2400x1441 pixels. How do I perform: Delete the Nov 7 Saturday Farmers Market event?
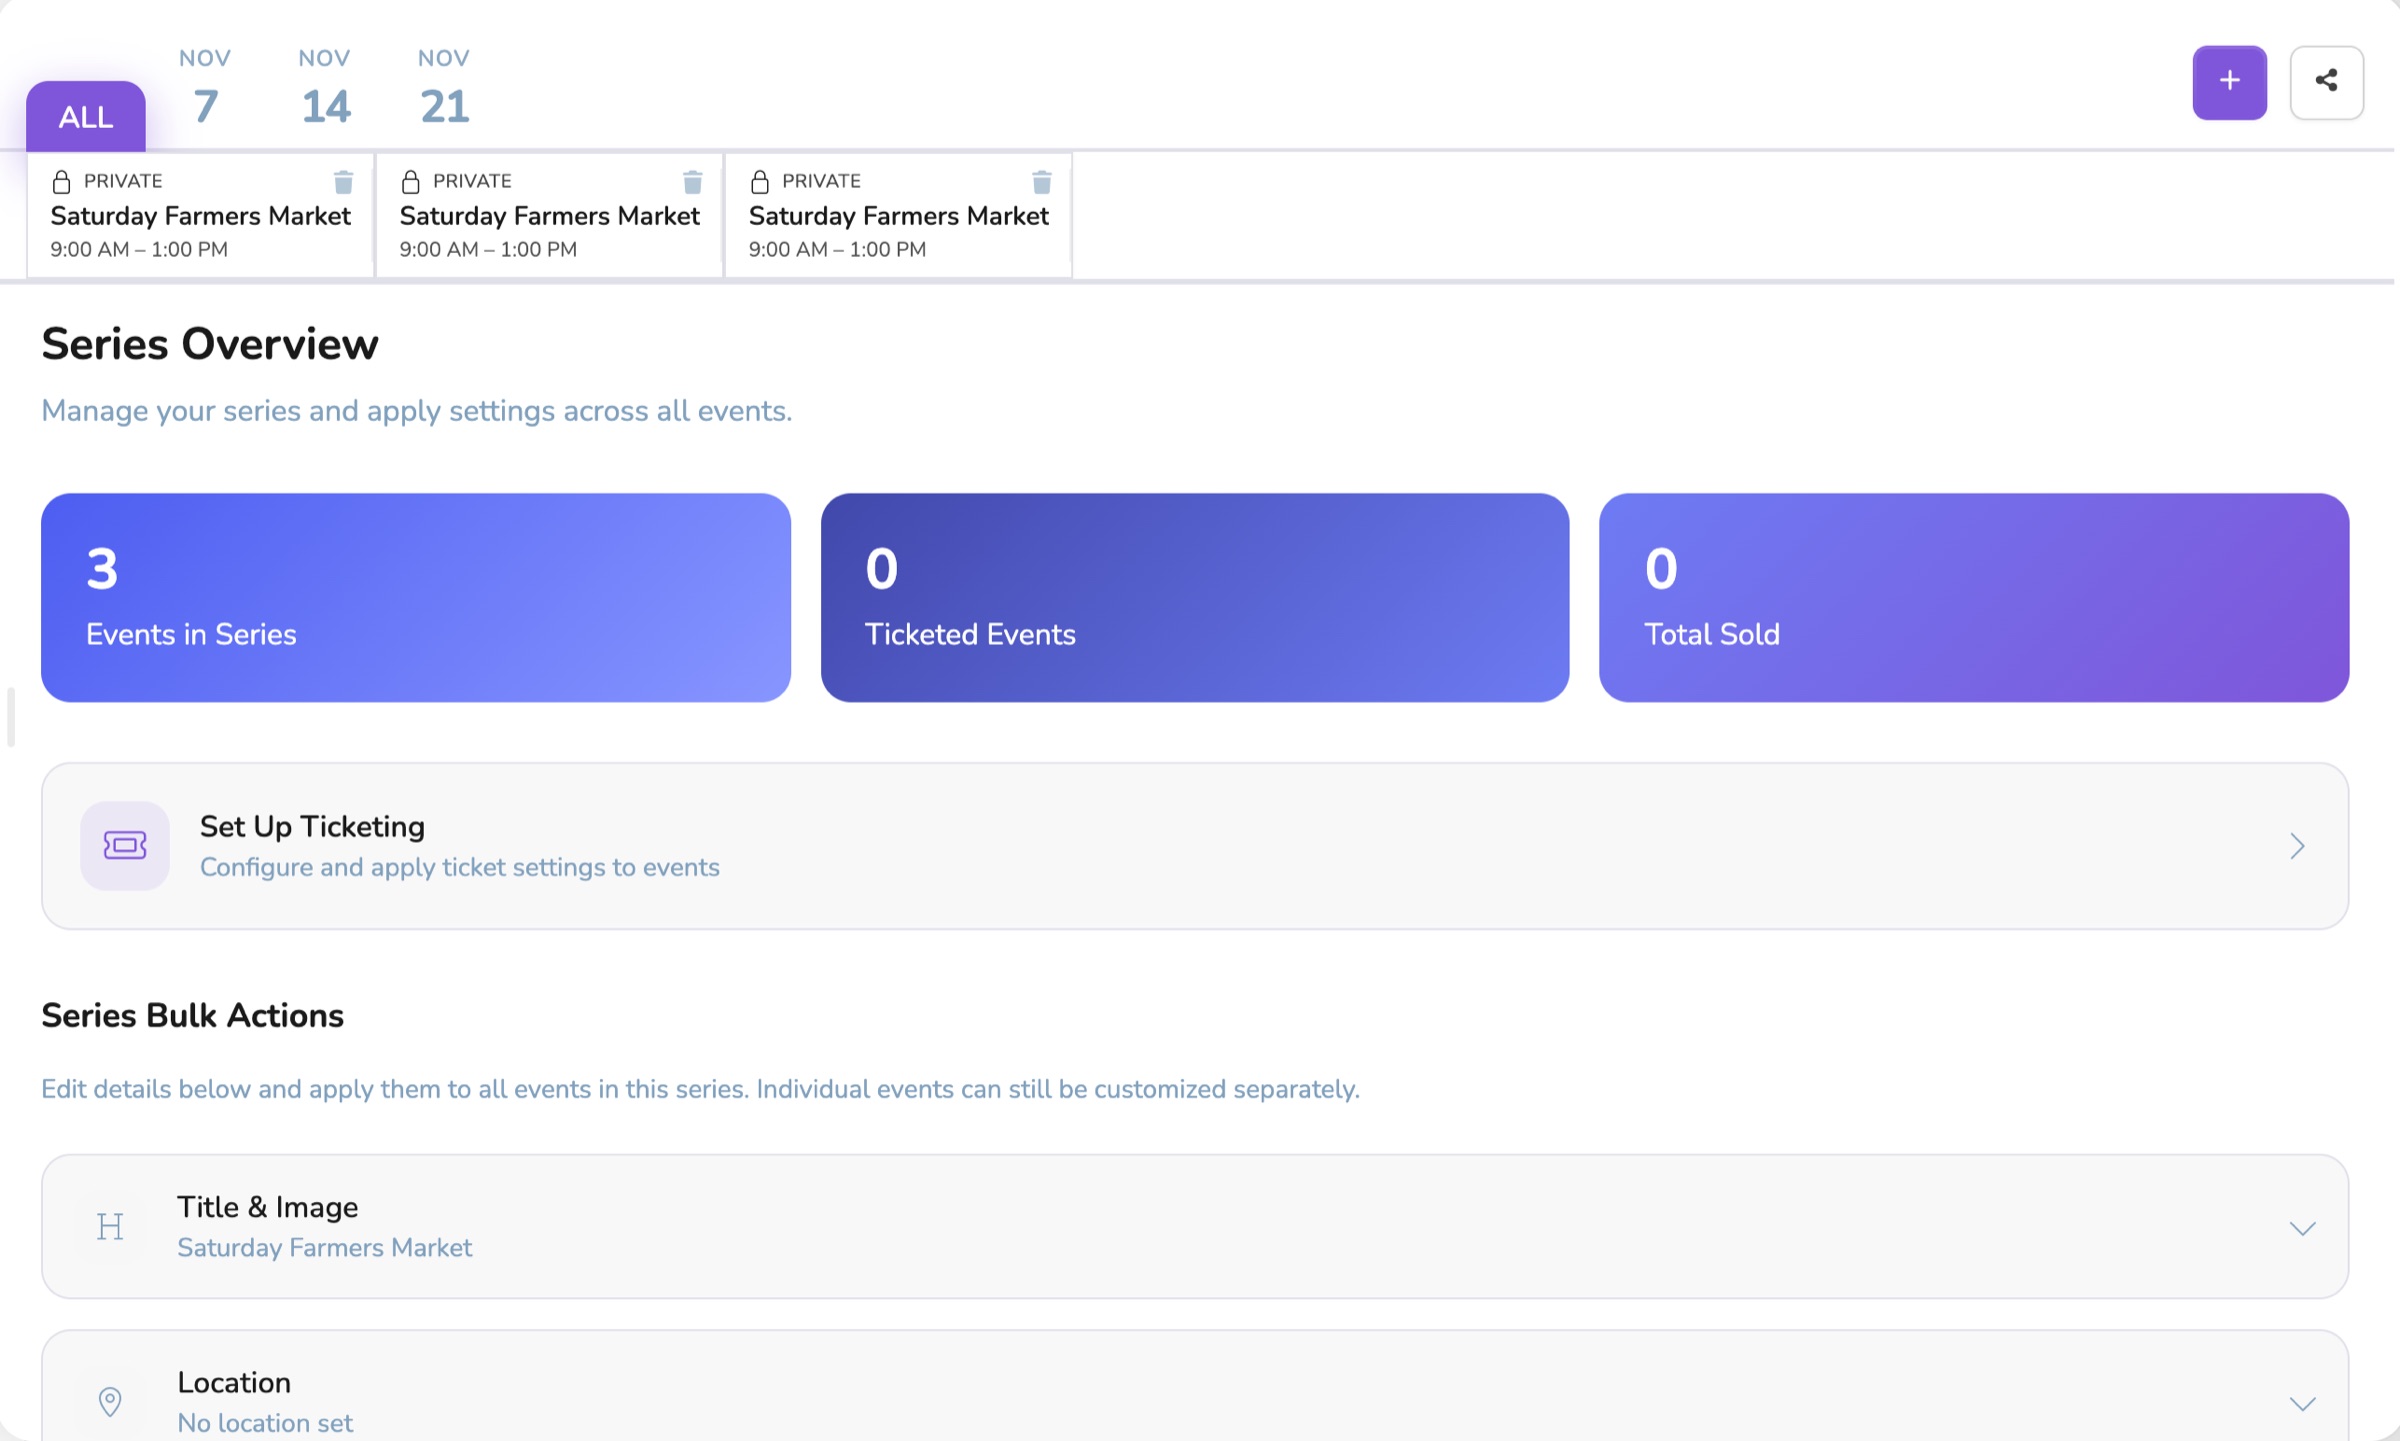click(343, 181)
